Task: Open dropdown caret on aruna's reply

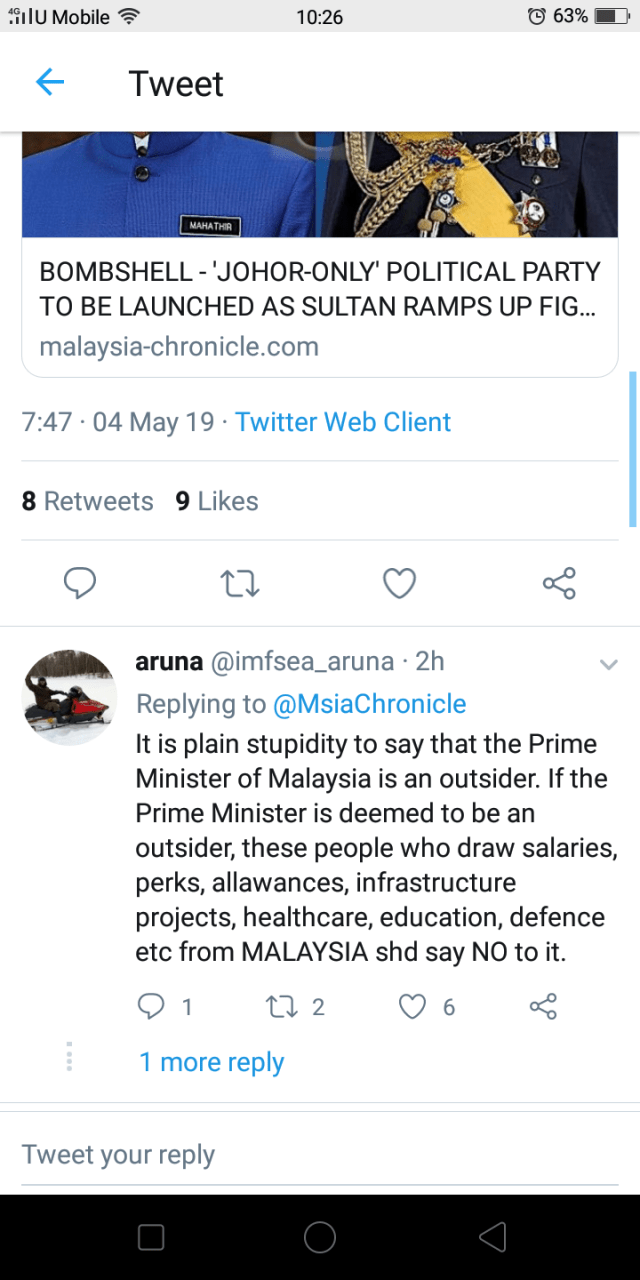Action: (x=608, y=664)
